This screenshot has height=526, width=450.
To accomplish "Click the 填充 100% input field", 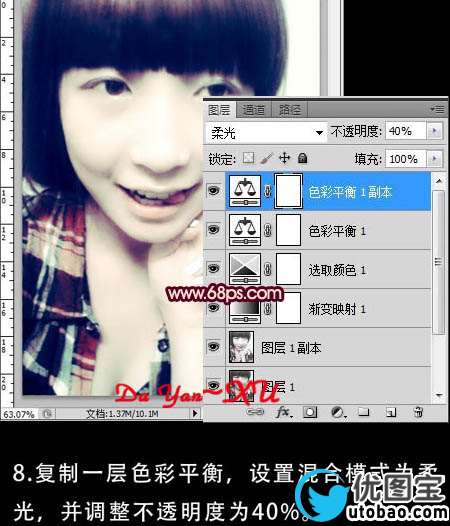I will [x=405, y=159].
